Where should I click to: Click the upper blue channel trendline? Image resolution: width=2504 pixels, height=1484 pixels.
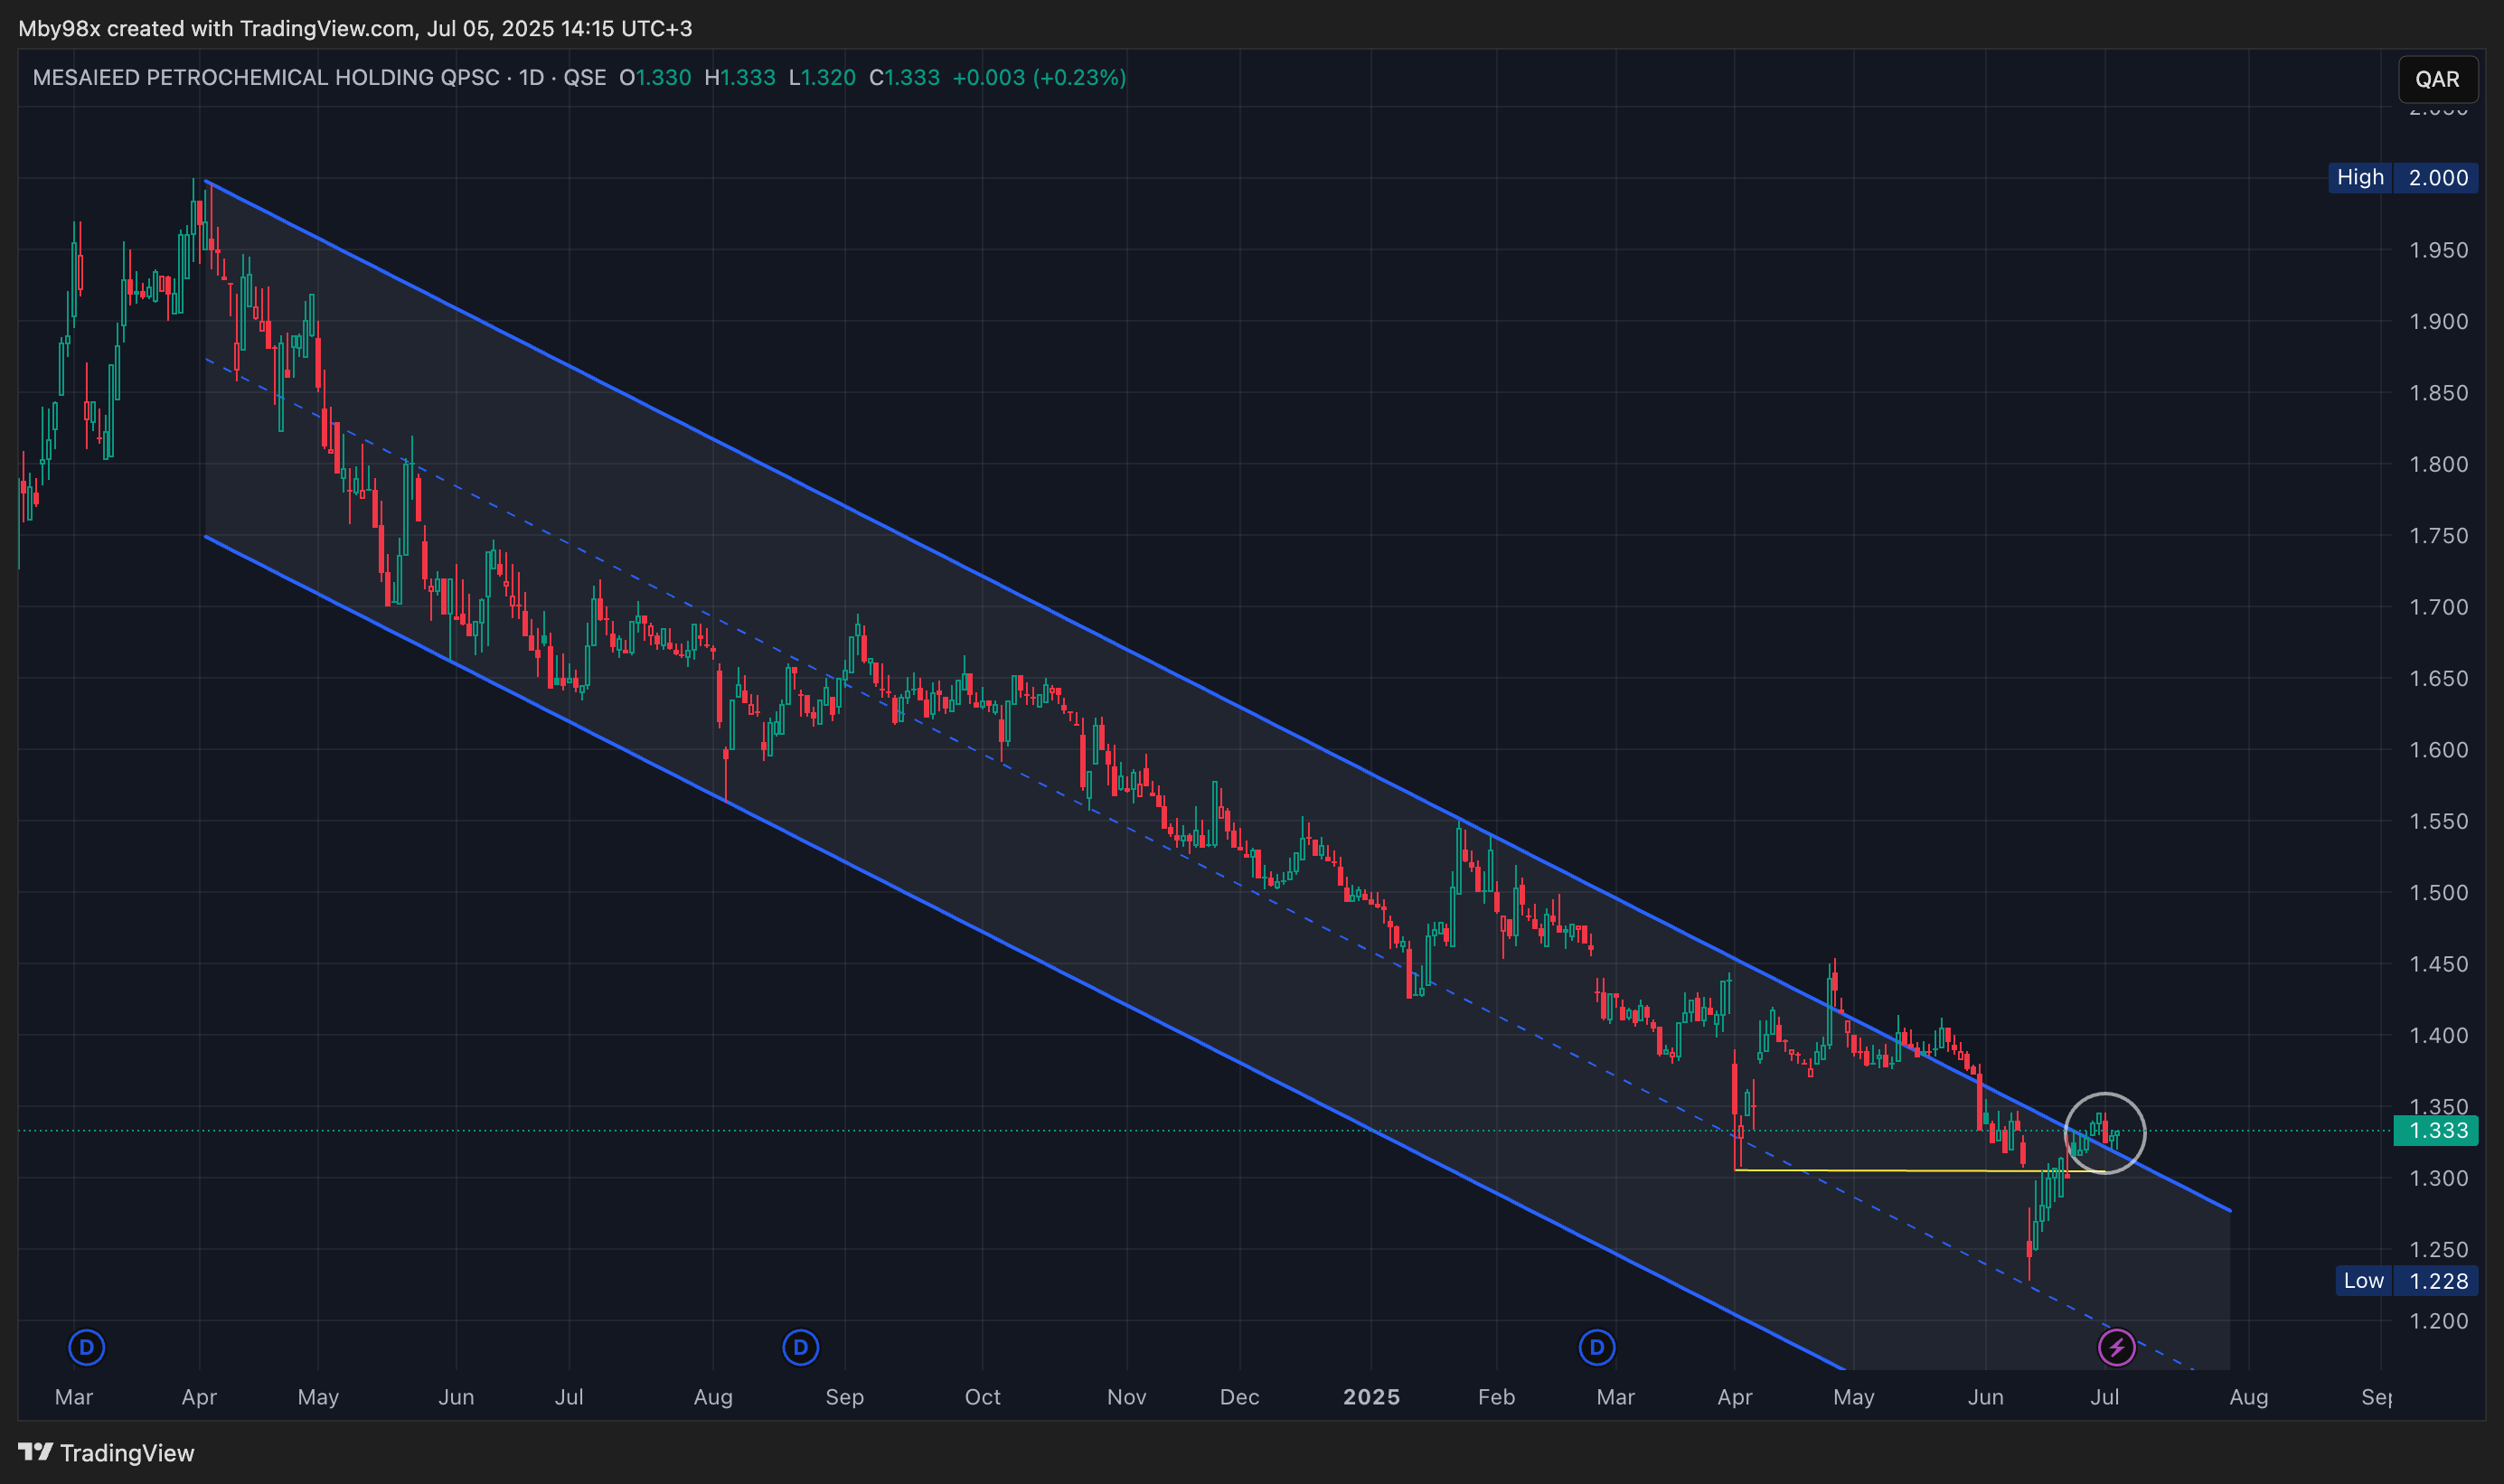click(x=1217, y=696)
